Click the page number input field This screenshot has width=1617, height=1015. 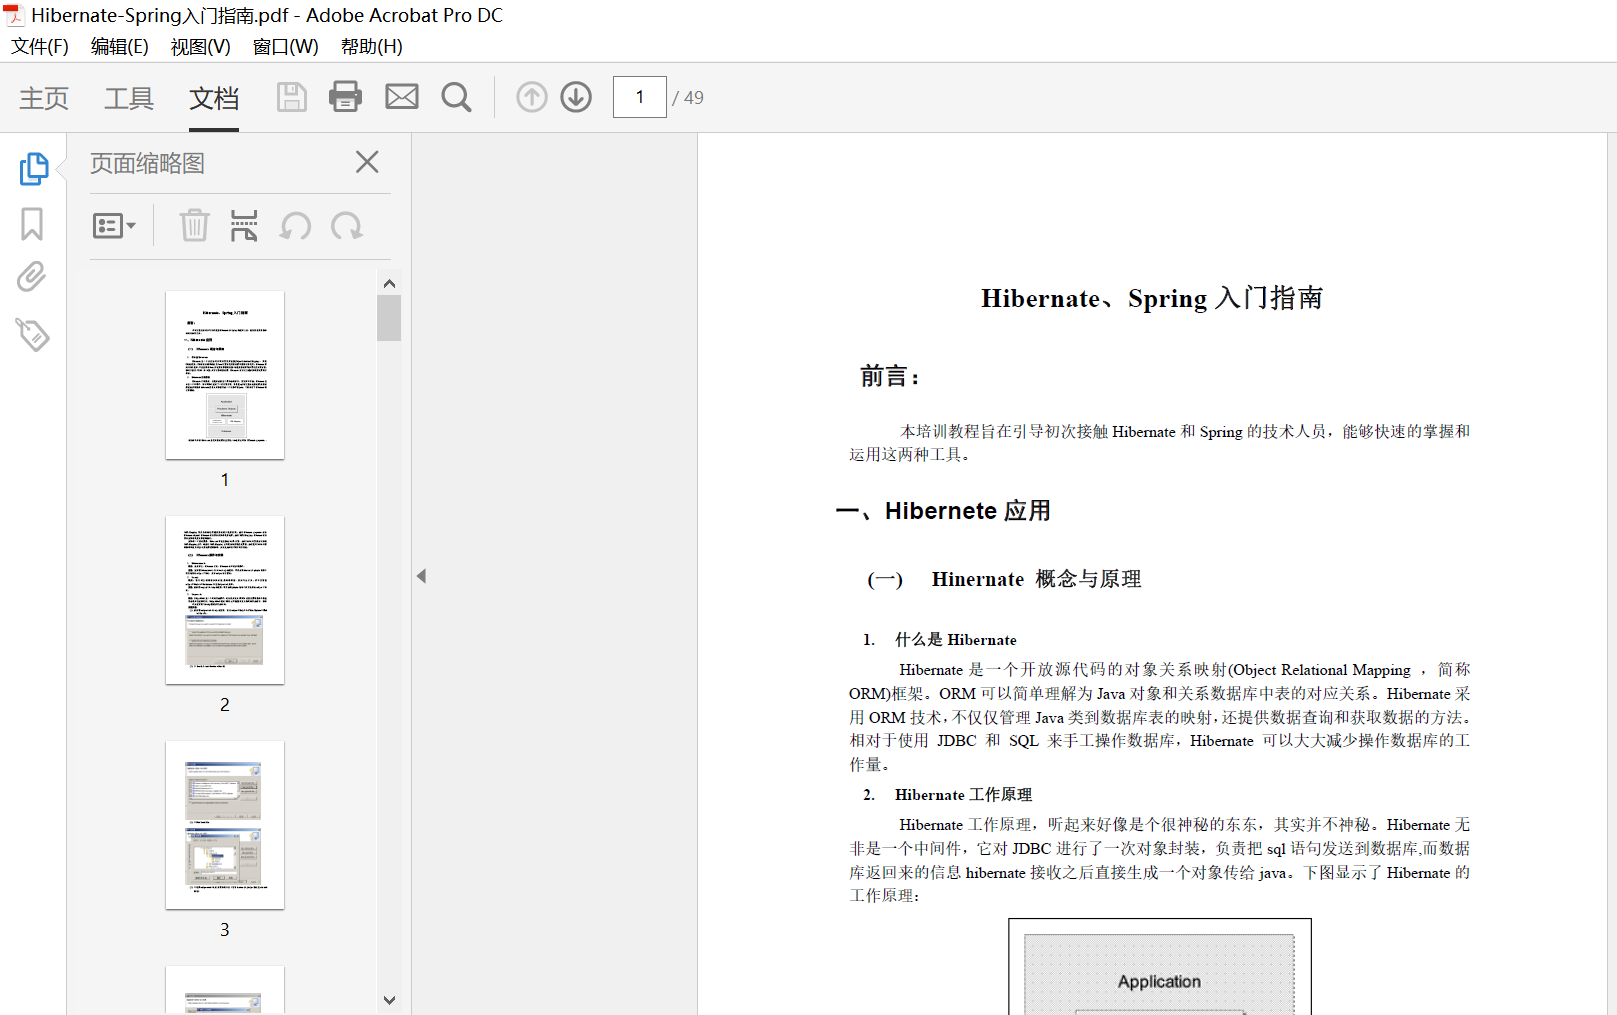pyautogui.click(x=640, y=97)
